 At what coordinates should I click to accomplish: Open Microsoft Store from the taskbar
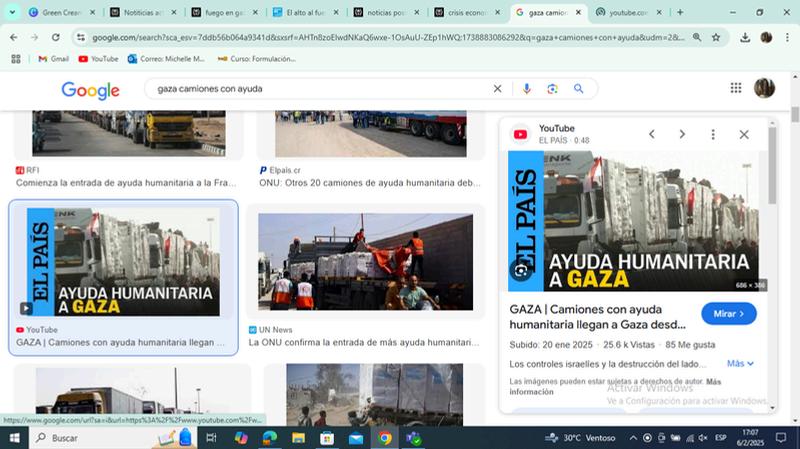(x=327, y=438)
